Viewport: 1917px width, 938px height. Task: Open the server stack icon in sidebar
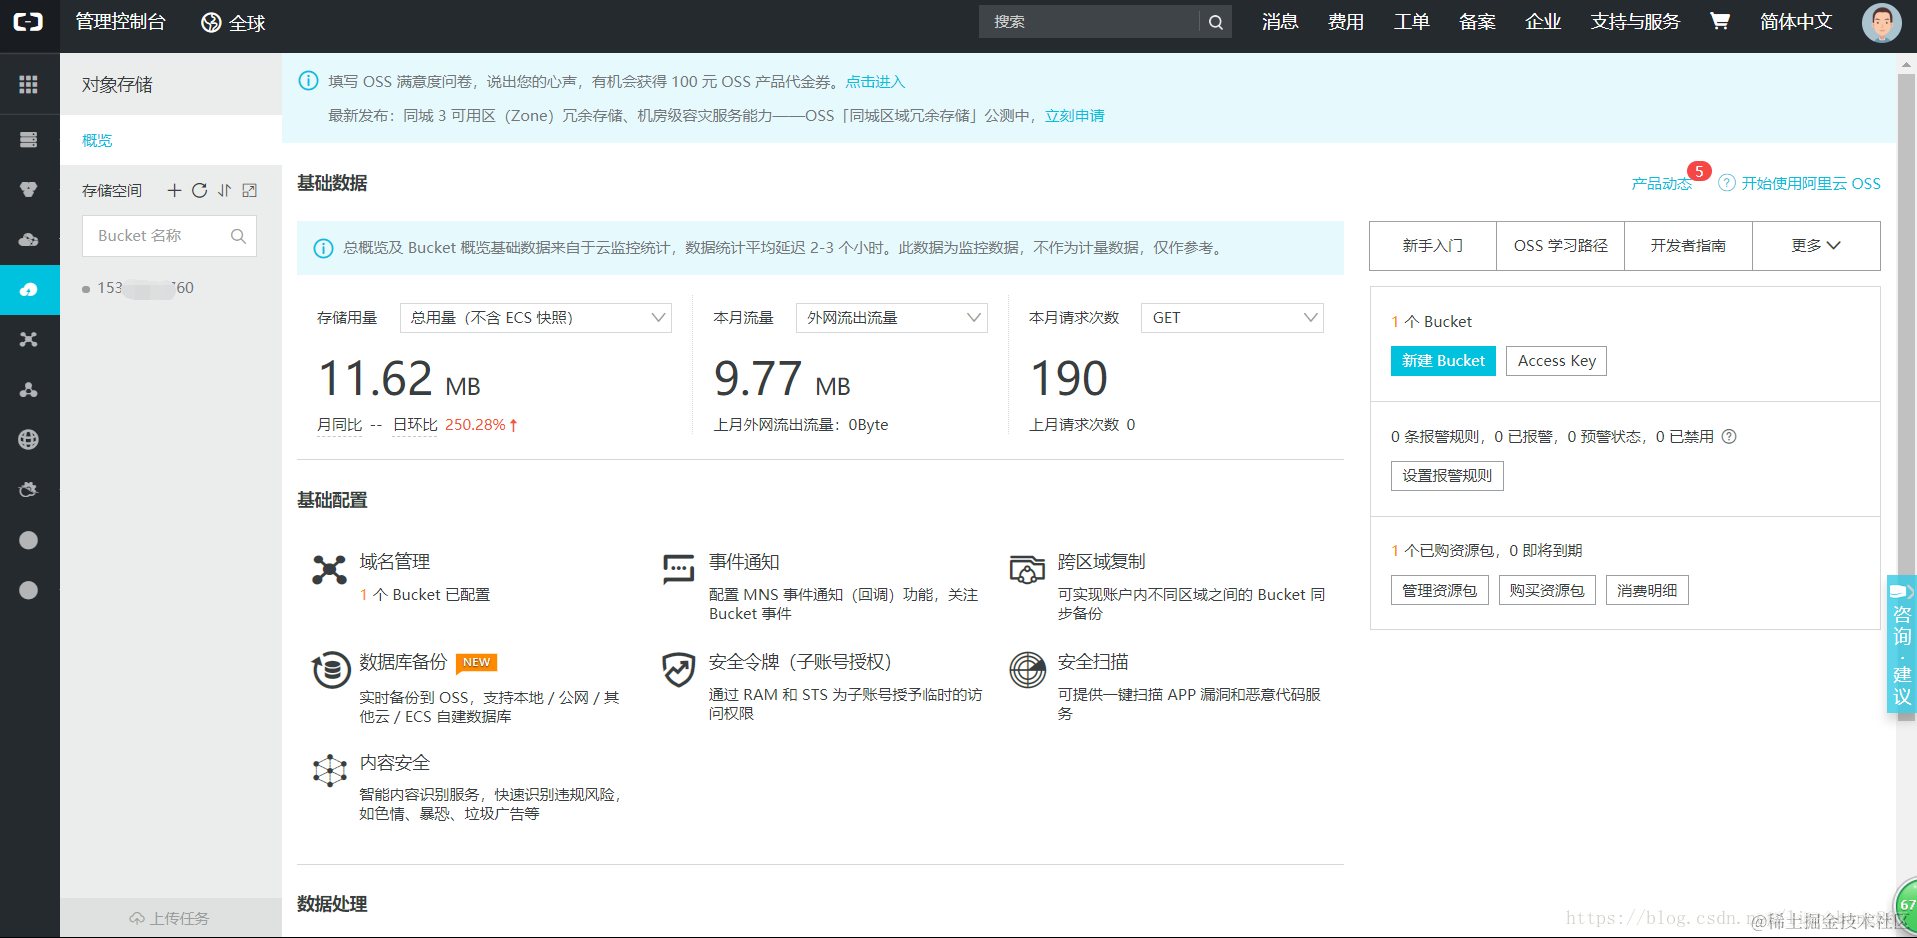coord(28,139)
